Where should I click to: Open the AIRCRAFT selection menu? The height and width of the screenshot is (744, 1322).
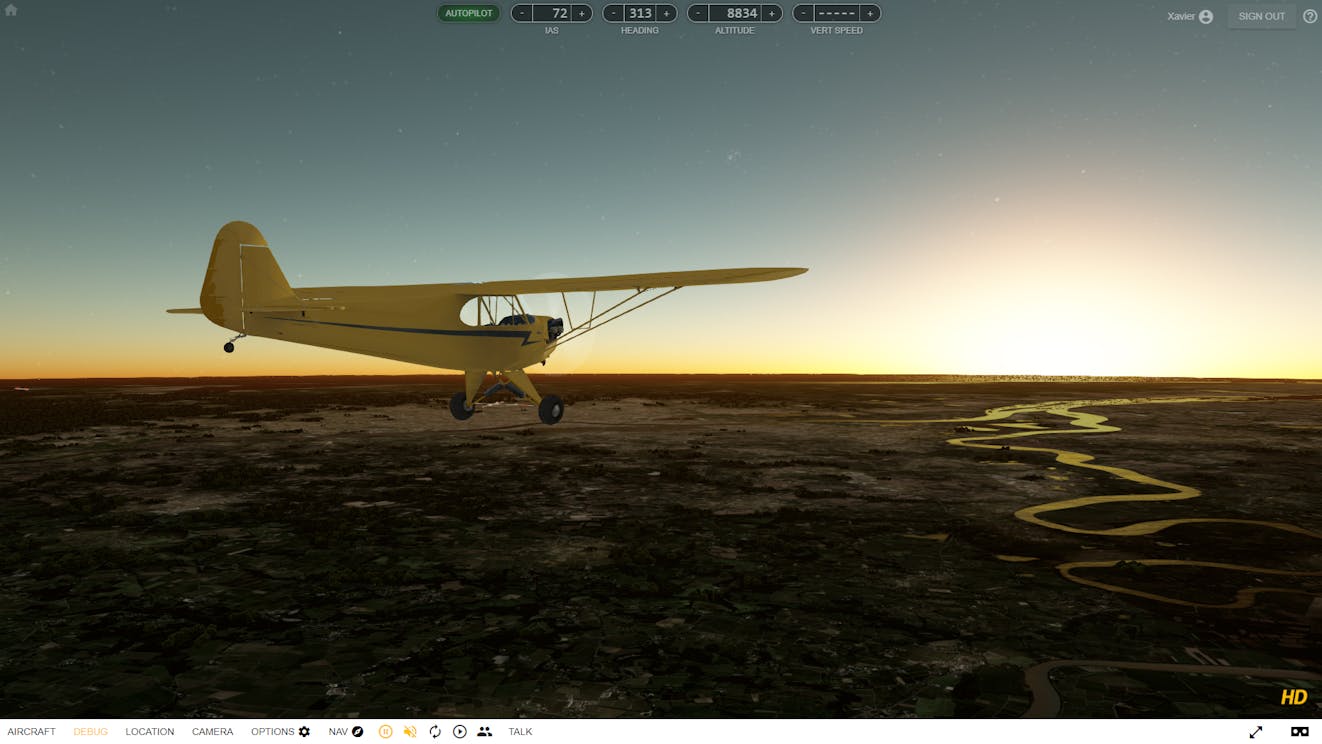tap(32, 731)
